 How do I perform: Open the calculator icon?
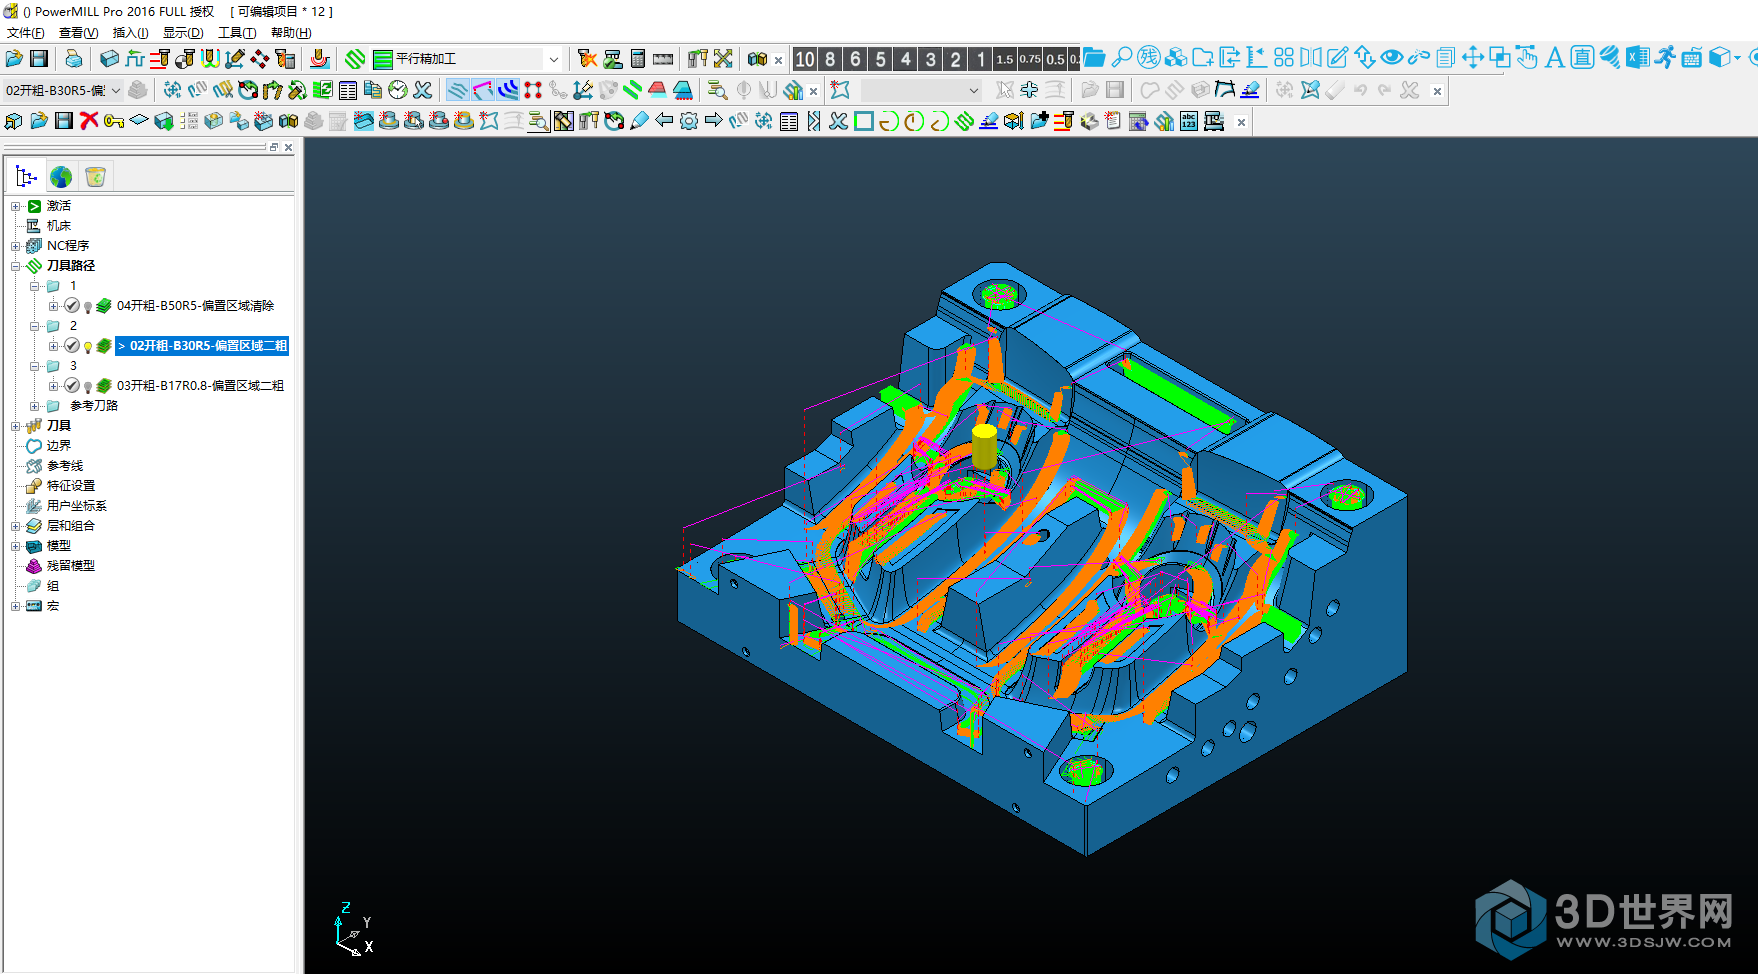[638, 59]
